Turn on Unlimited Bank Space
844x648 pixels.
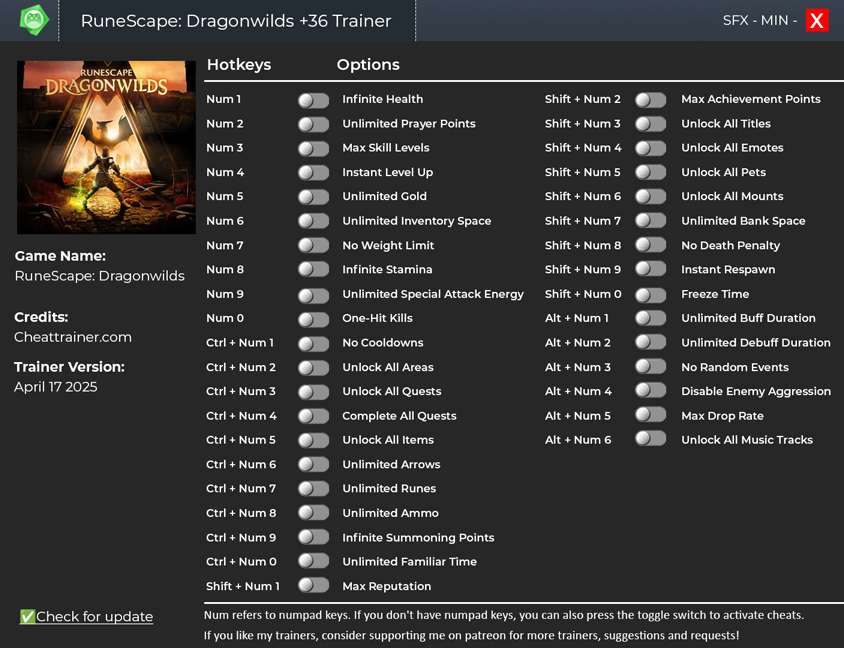click(x=651, y=221)
